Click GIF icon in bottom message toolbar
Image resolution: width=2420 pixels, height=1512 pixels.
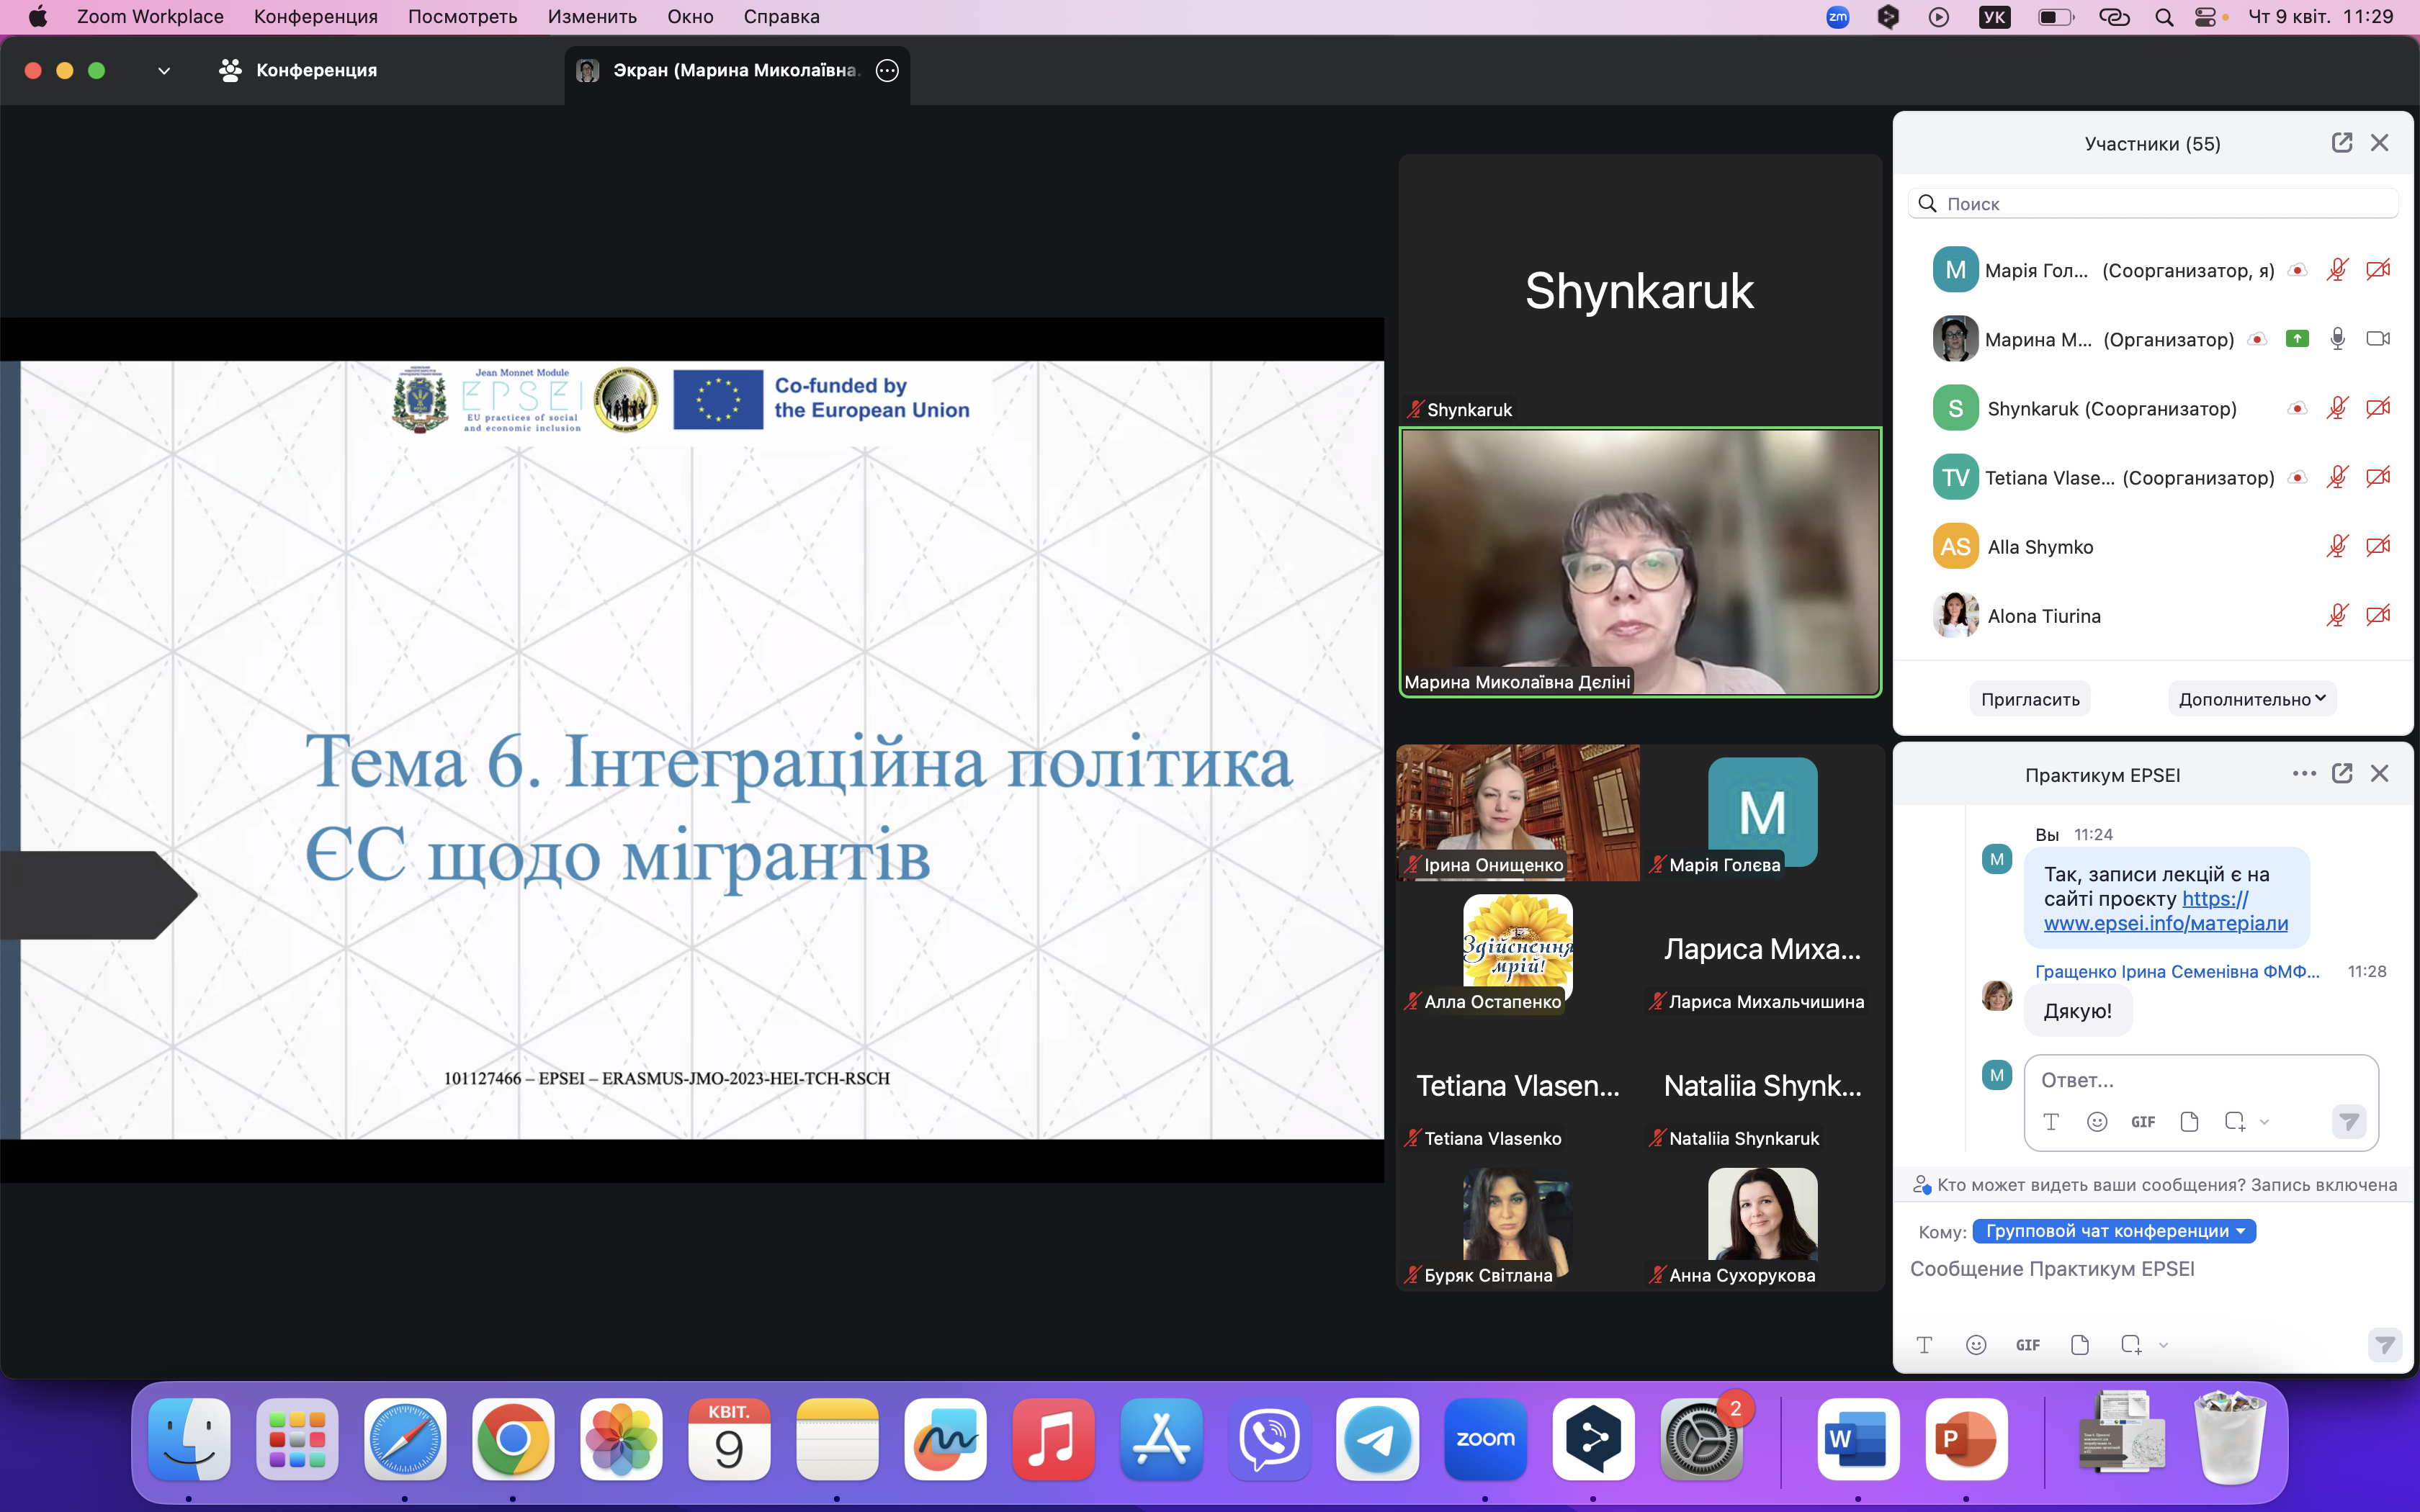[x=2027, y=1345]
